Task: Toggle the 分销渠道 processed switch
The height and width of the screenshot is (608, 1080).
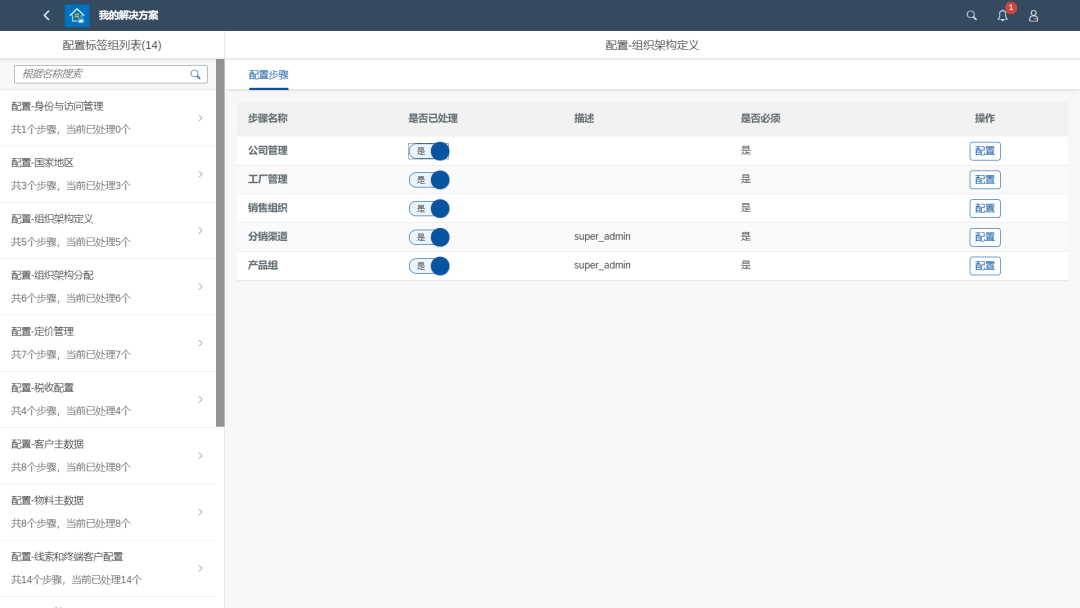Action: click(429, 237)
